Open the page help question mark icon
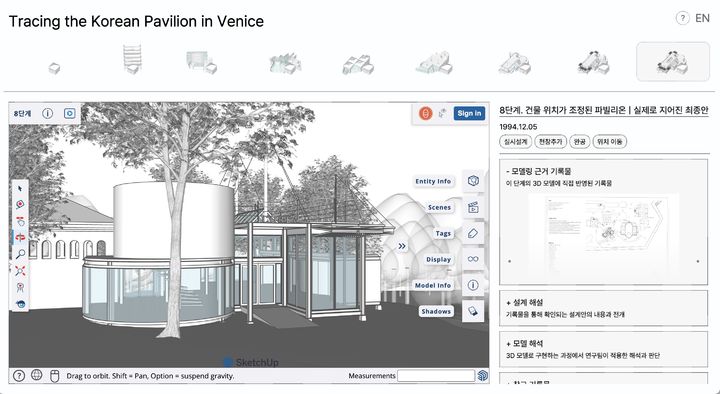The image size is (720, 394). 682,18
